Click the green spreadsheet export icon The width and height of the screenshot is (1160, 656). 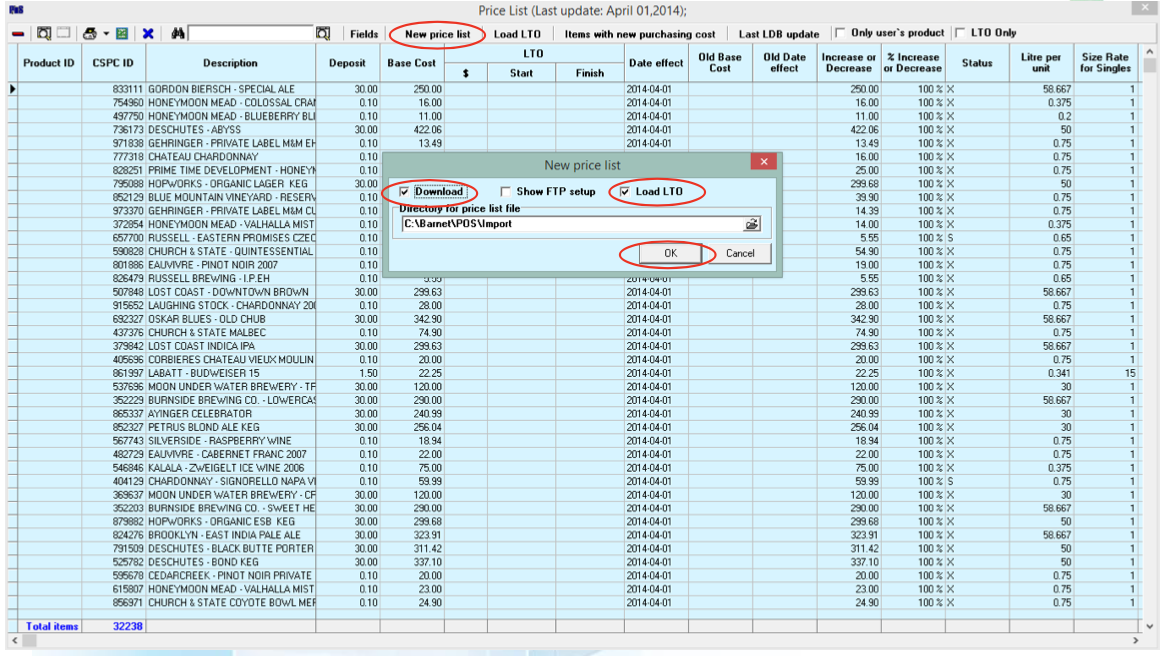123,33
